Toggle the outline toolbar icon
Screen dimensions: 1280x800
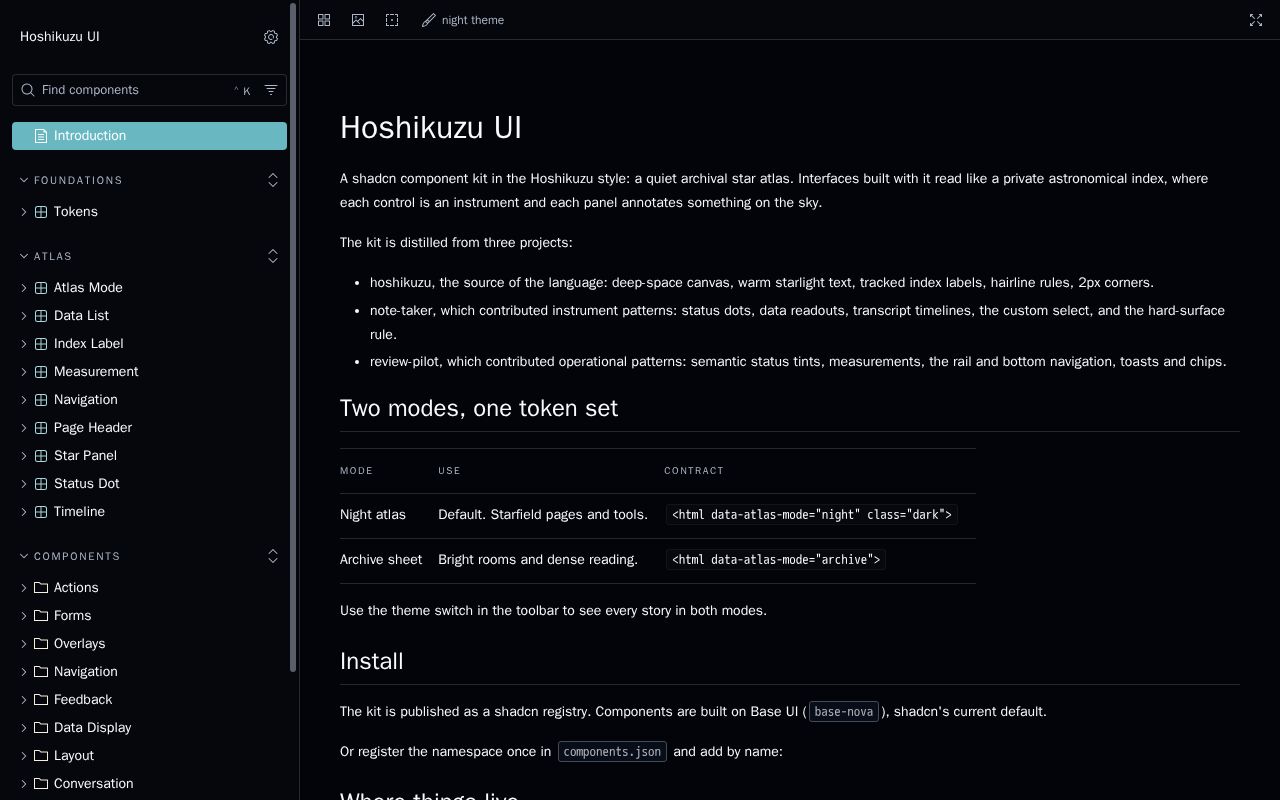(392, 20)
